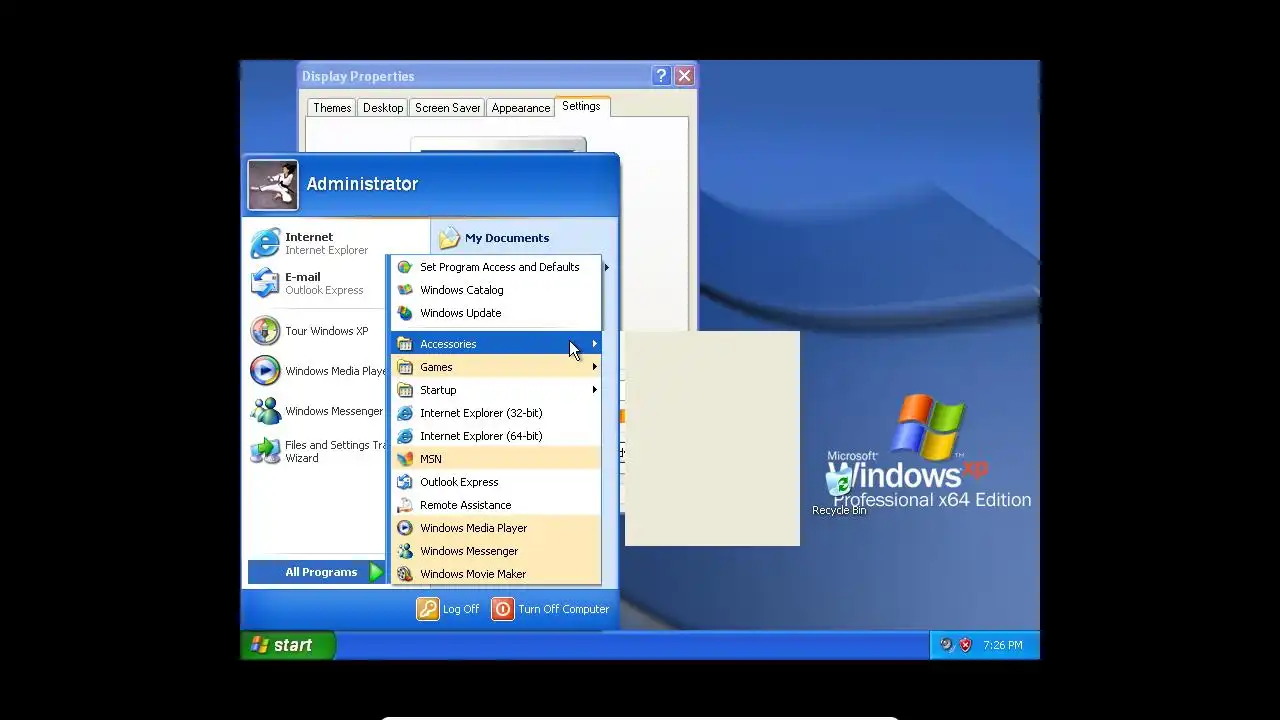
Task: Click the Windows Update icon
Action: (405, 313)
